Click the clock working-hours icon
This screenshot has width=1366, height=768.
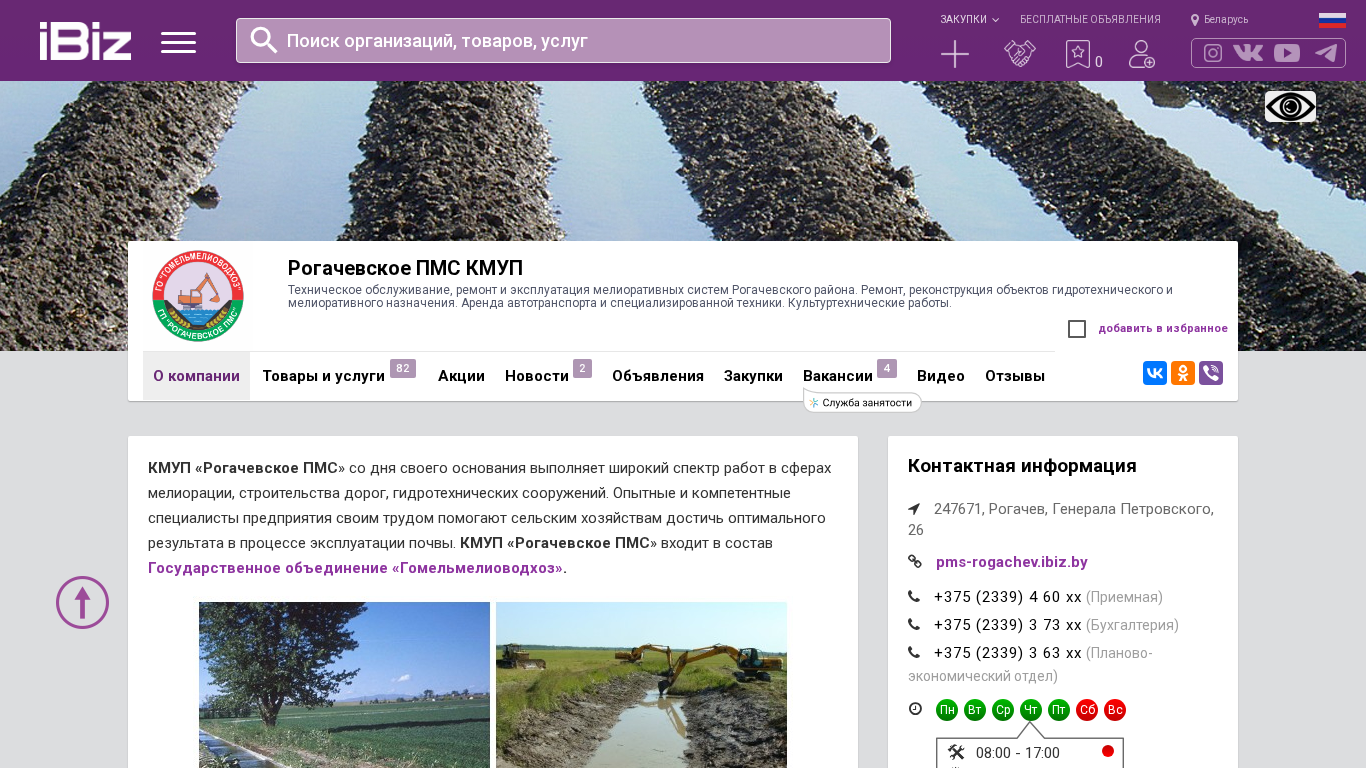tap(915, 709)
